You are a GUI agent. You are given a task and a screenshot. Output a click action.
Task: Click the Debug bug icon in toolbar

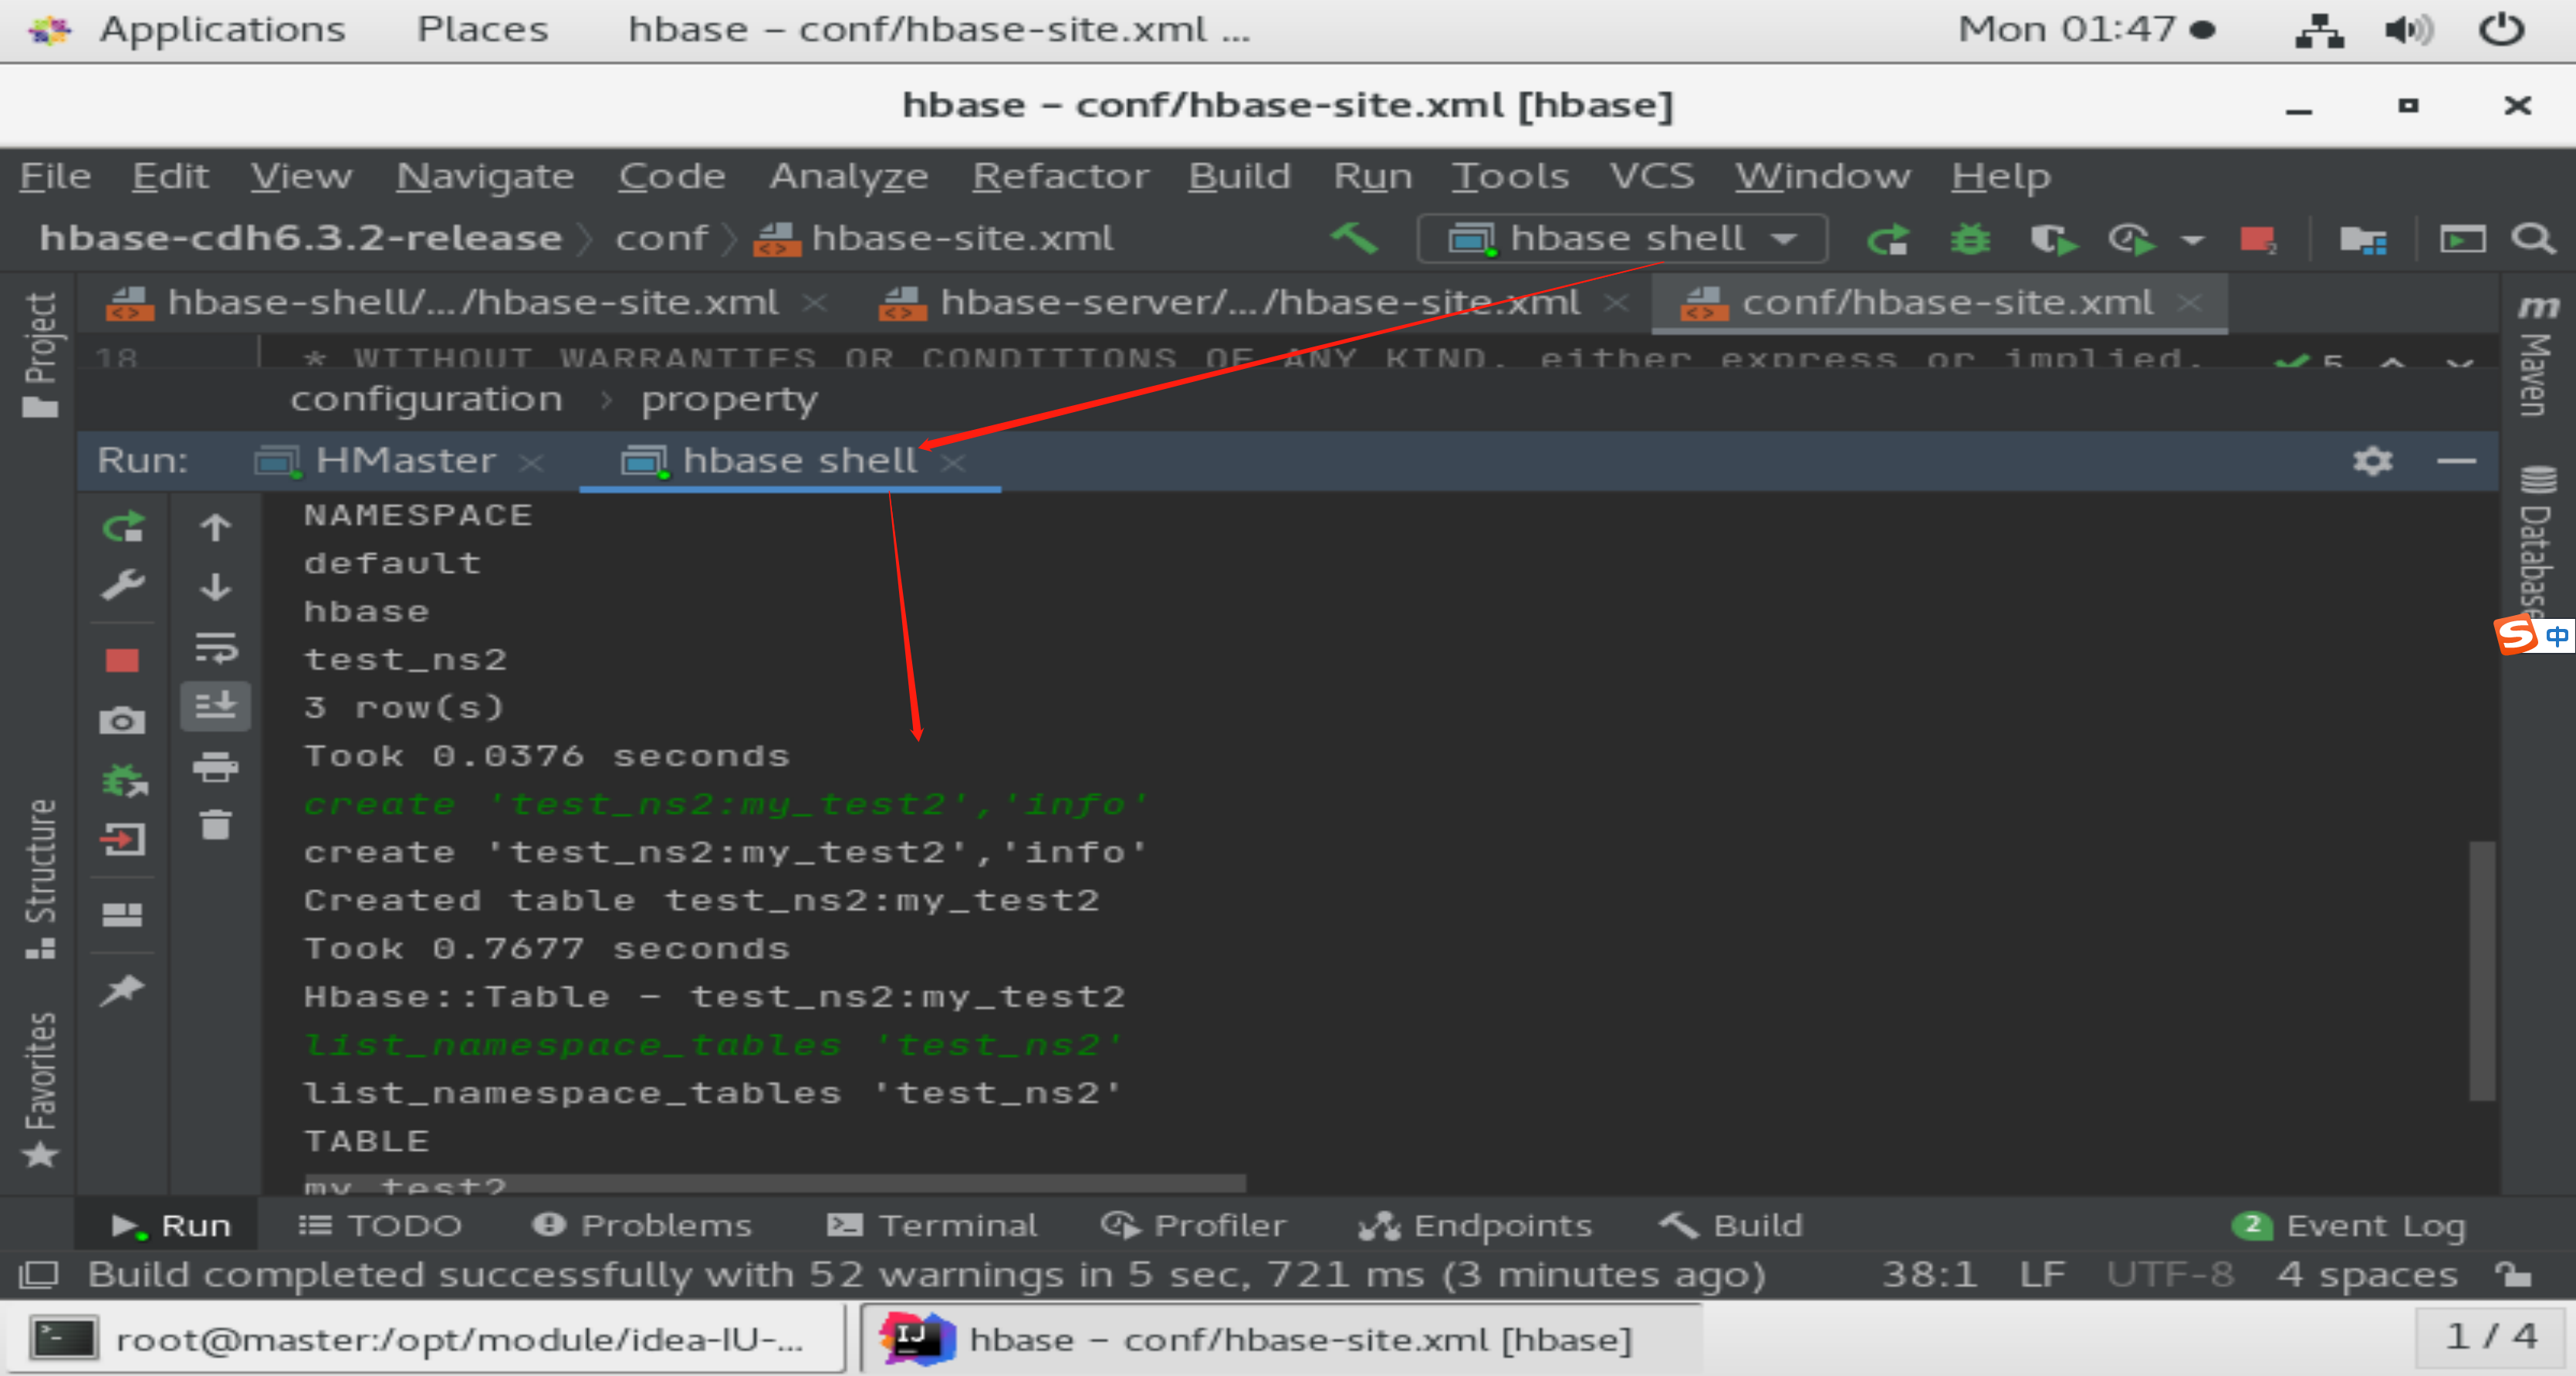coord(1970,240)
